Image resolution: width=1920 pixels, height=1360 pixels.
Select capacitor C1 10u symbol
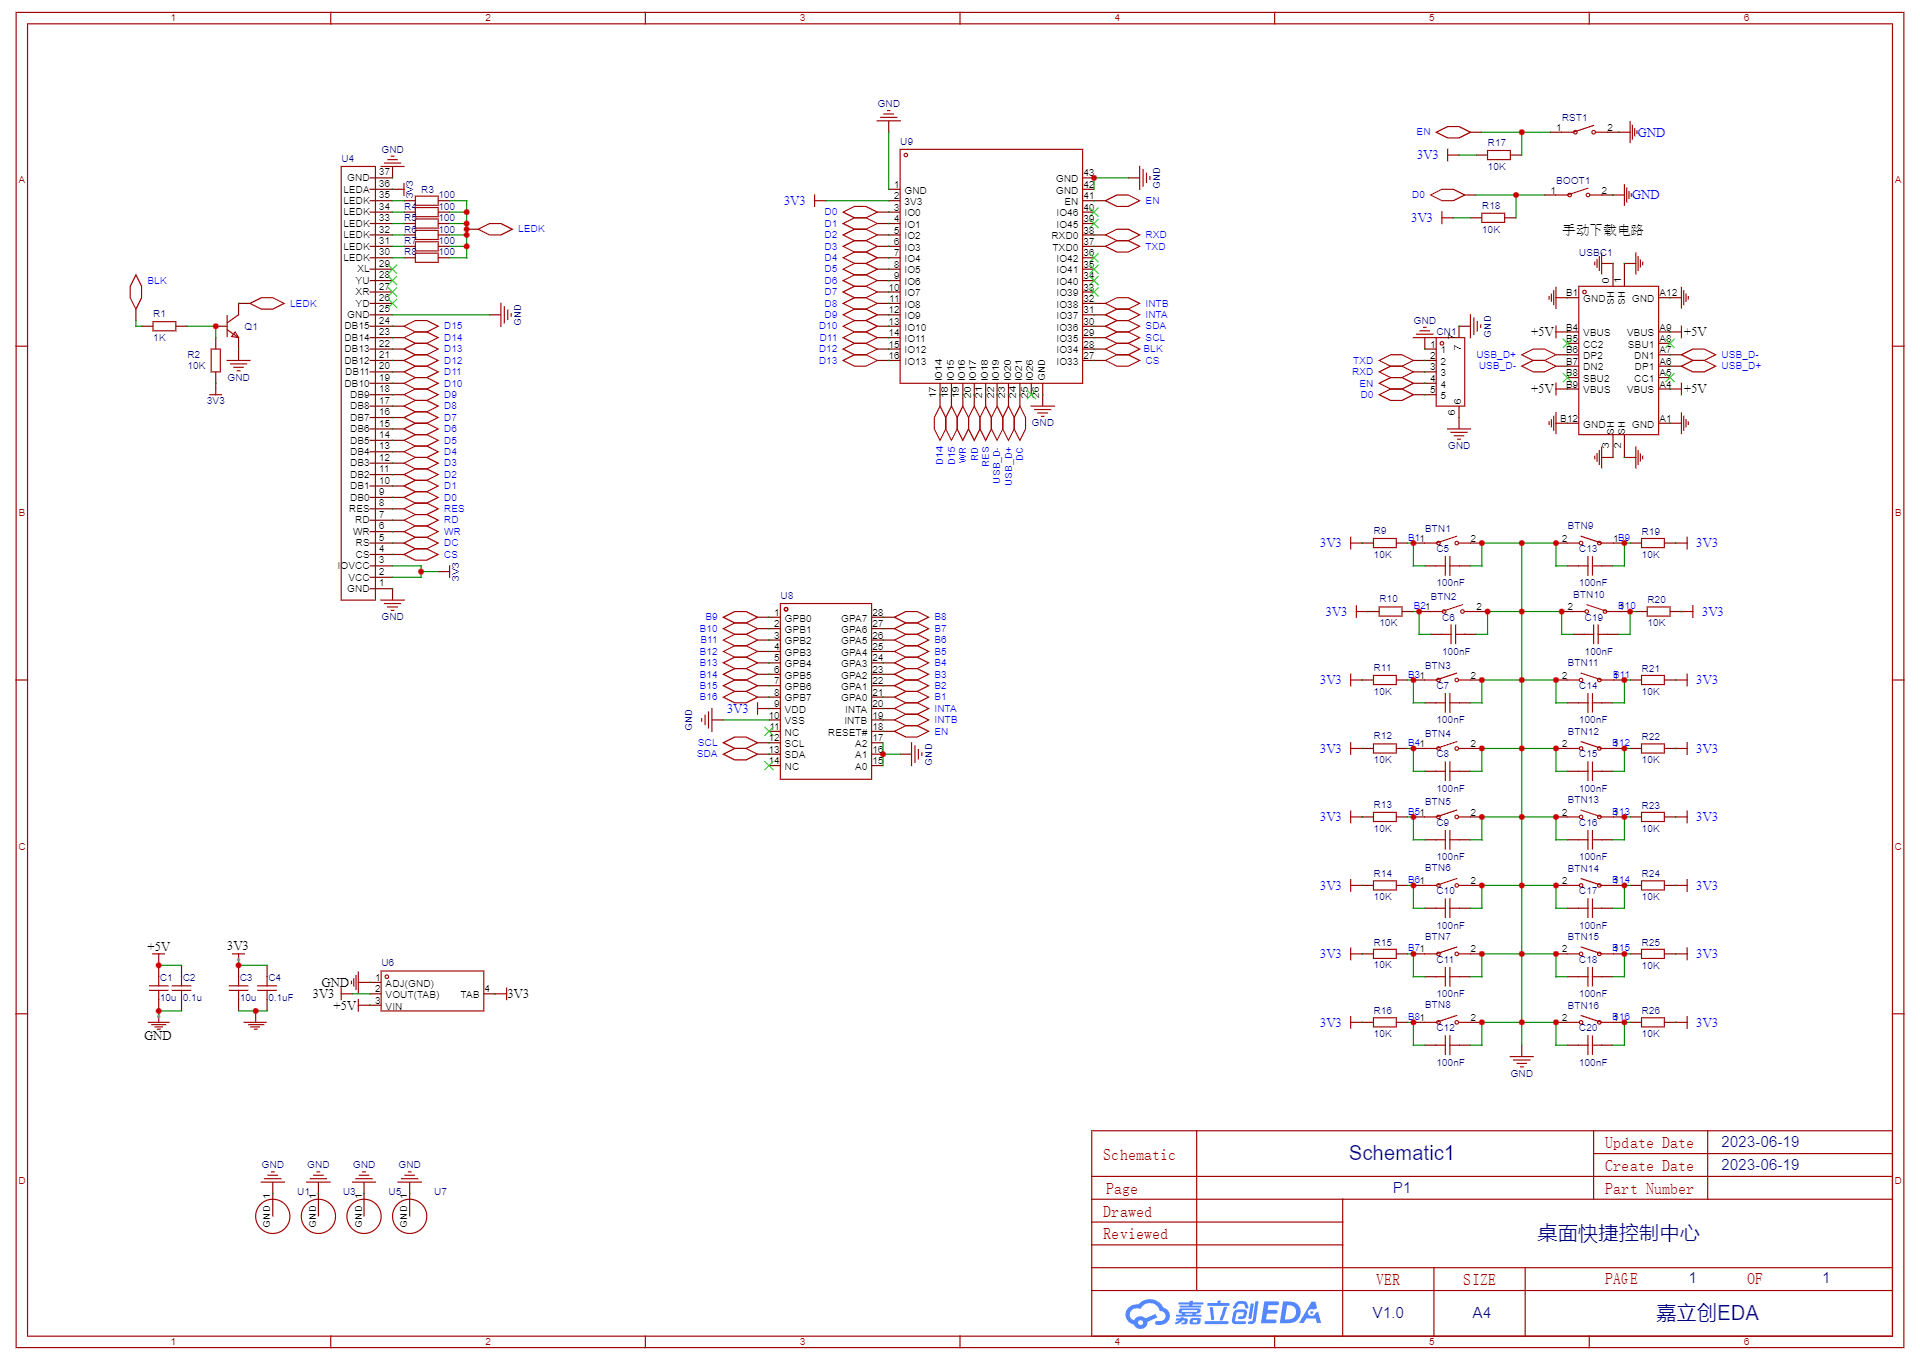(158, 988)
